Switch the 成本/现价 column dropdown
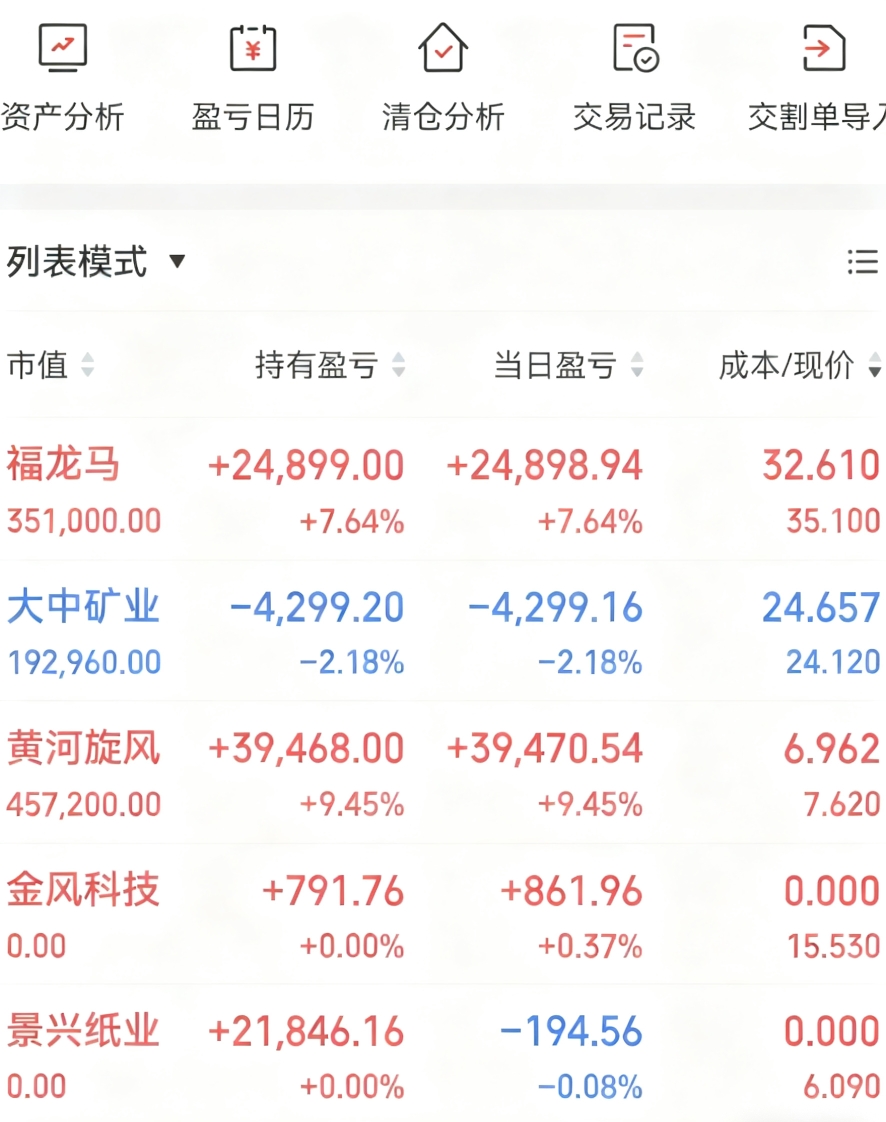 click(x=874, y=367)
